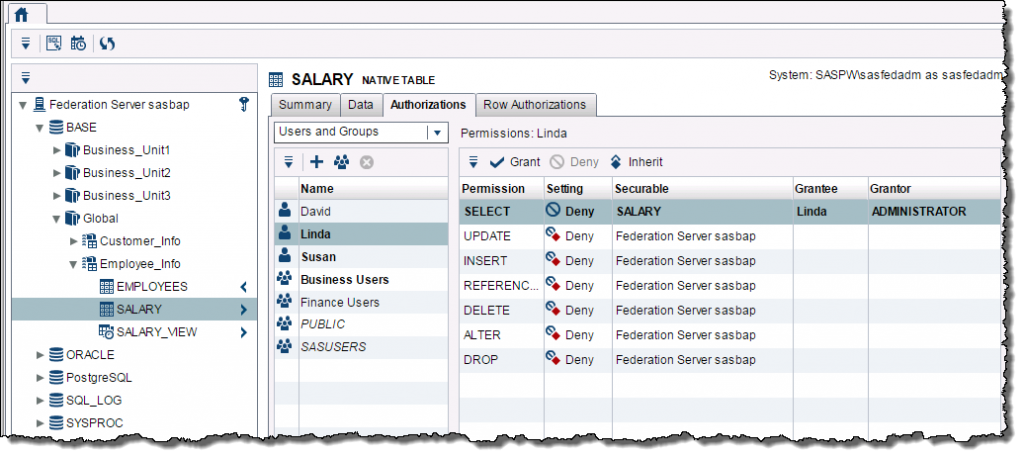
Task: Click the remove icon in users toolbar
Action: 367,161
